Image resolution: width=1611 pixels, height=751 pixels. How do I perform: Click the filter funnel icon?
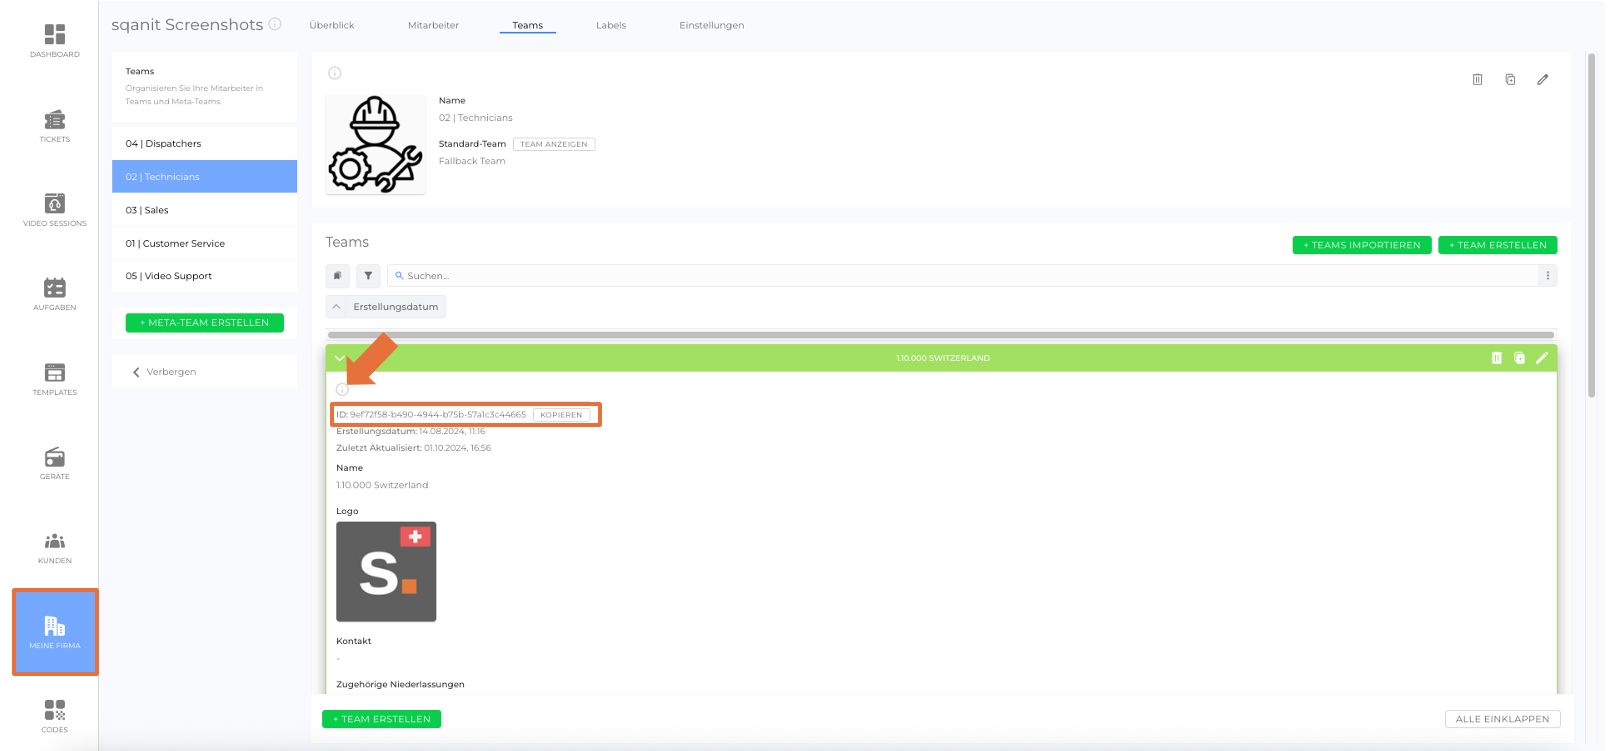[368, 276]
